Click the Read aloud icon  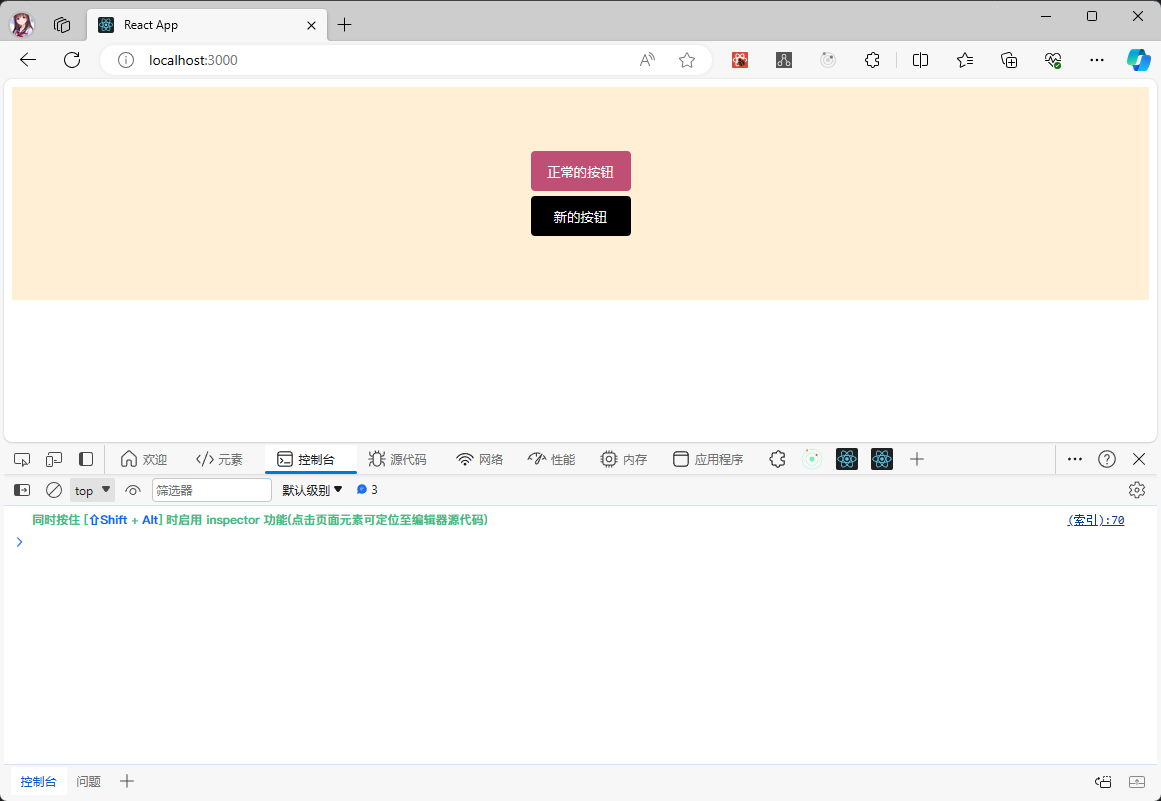647,60
